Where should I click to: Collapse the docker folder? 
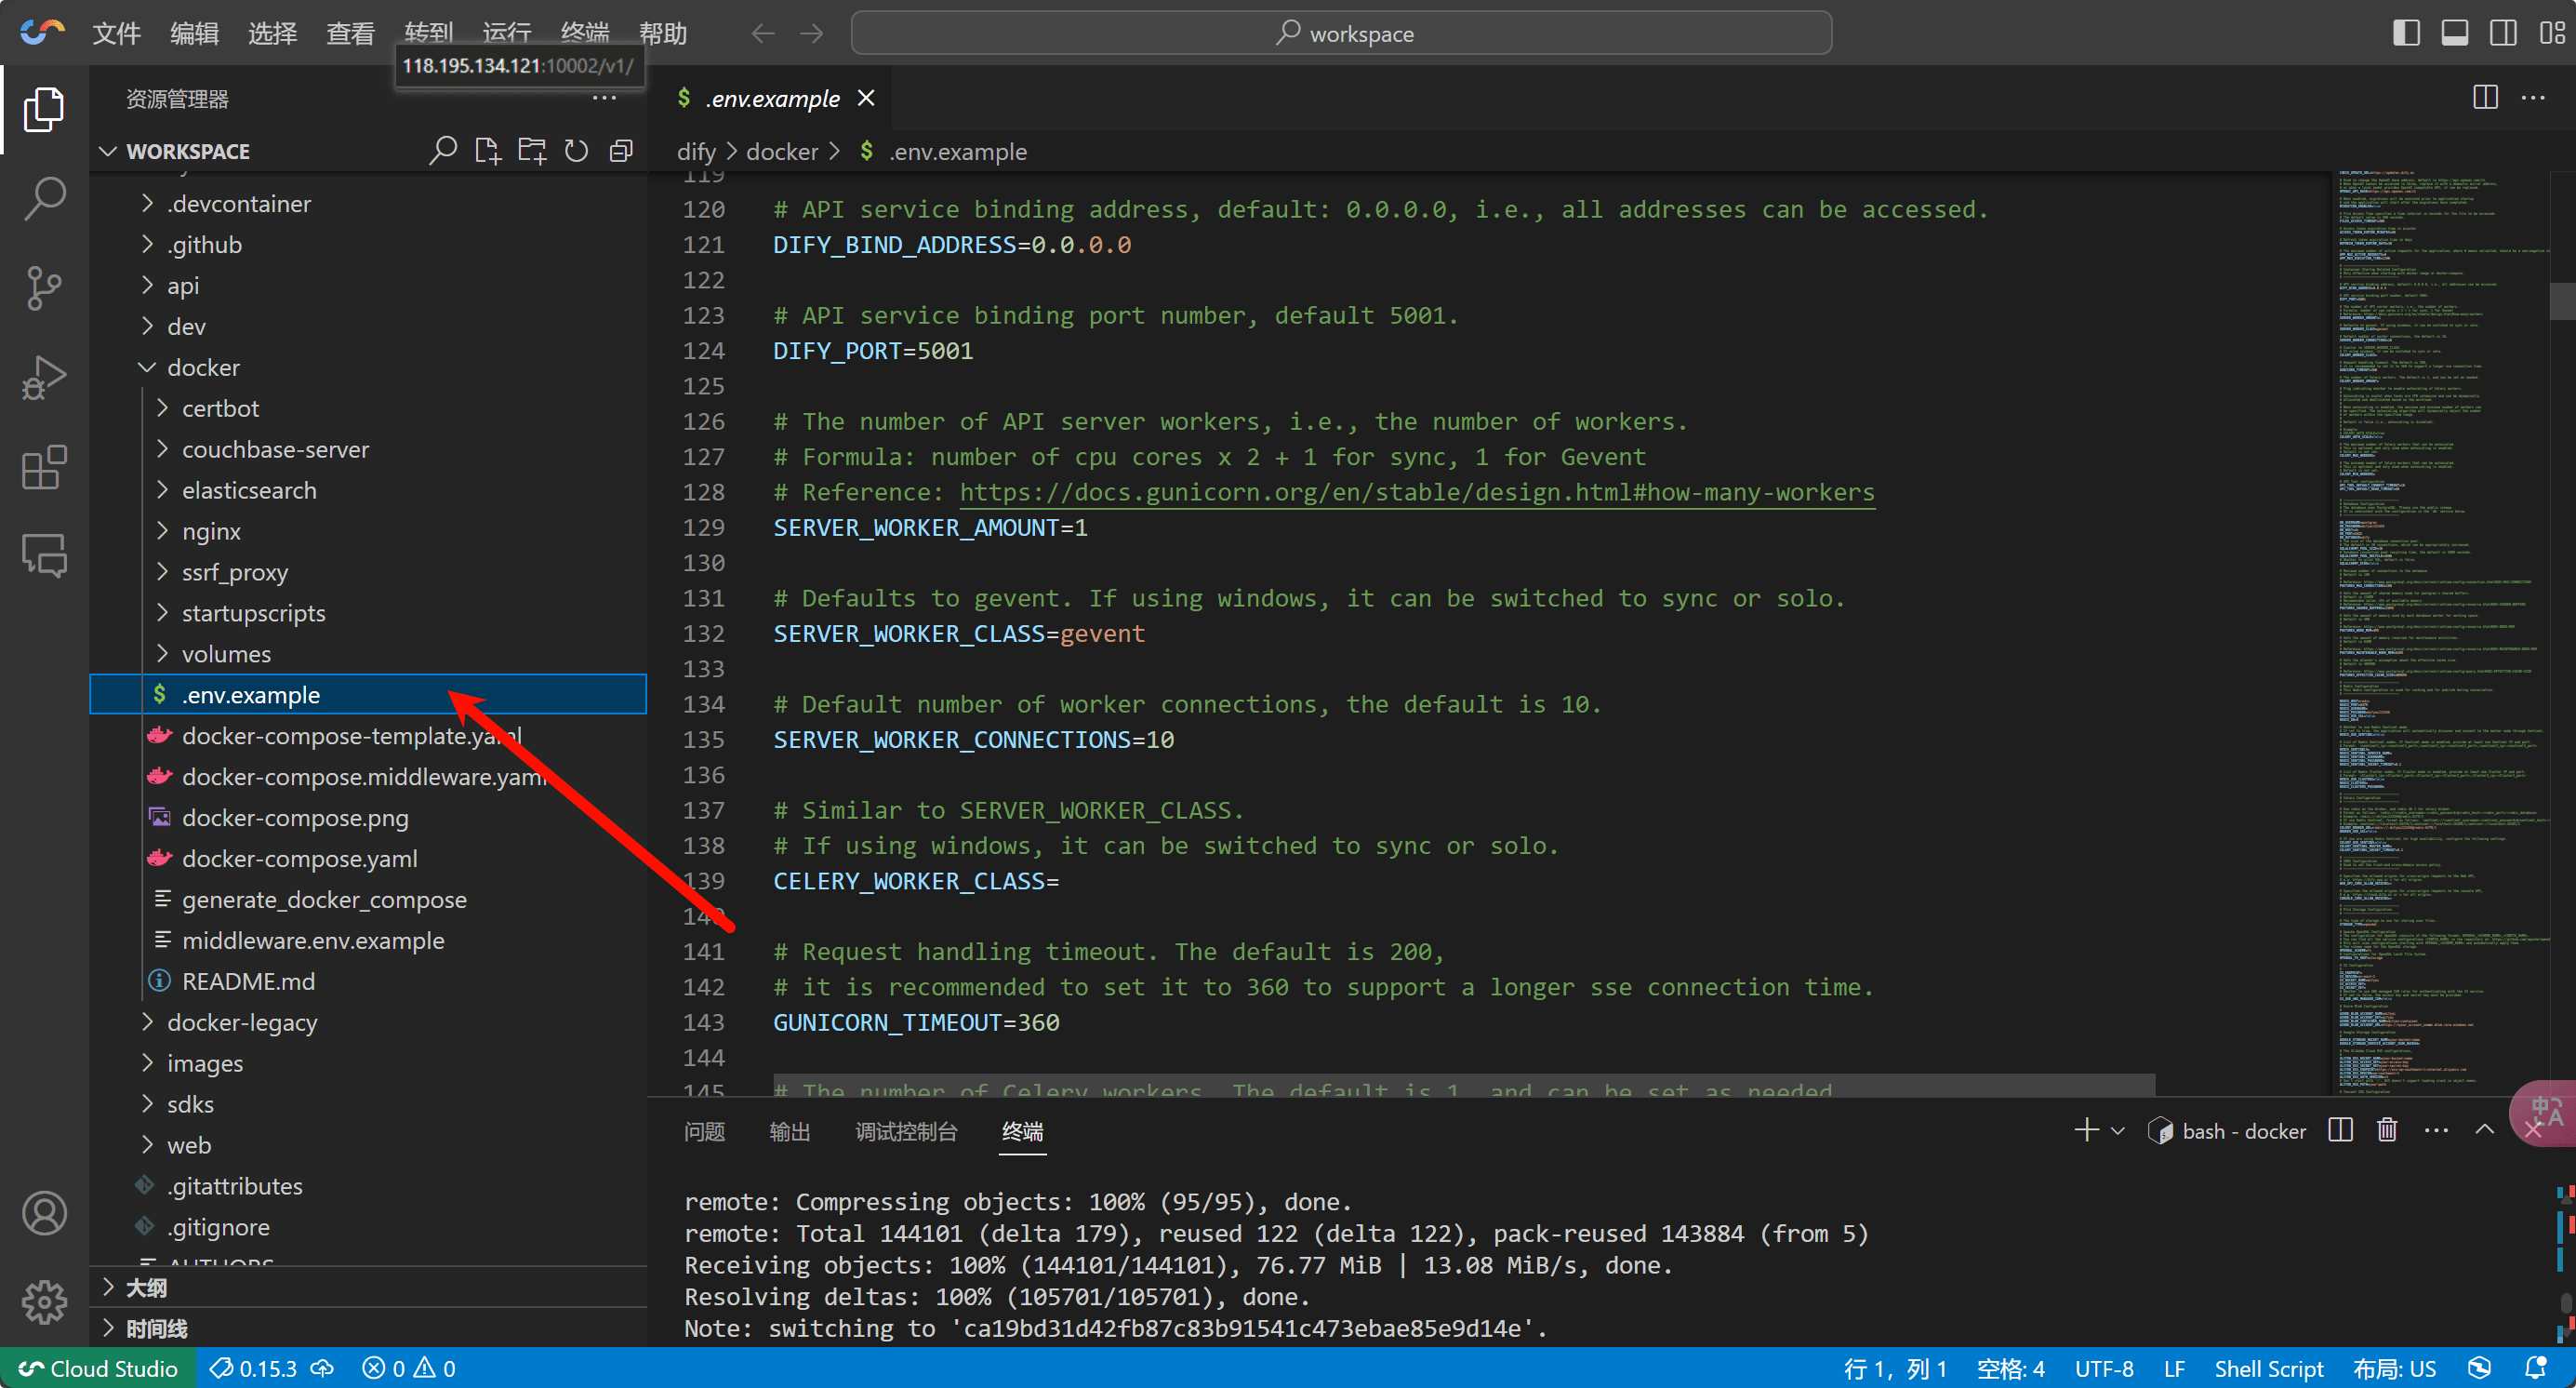click(203, 367)
